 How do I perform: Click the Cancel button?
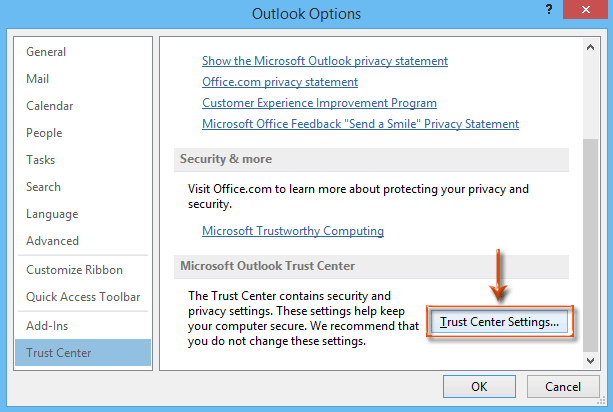click(563, 387)
